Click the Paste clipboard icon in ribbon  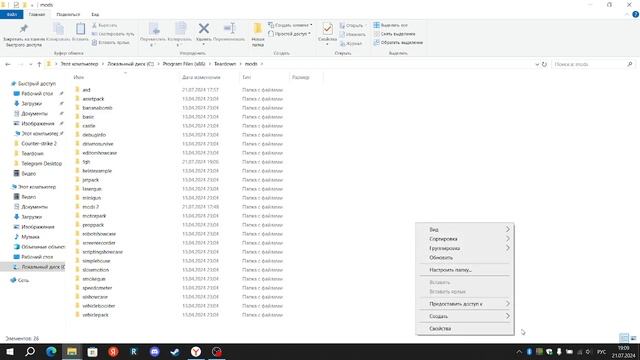tap(80, 29)
